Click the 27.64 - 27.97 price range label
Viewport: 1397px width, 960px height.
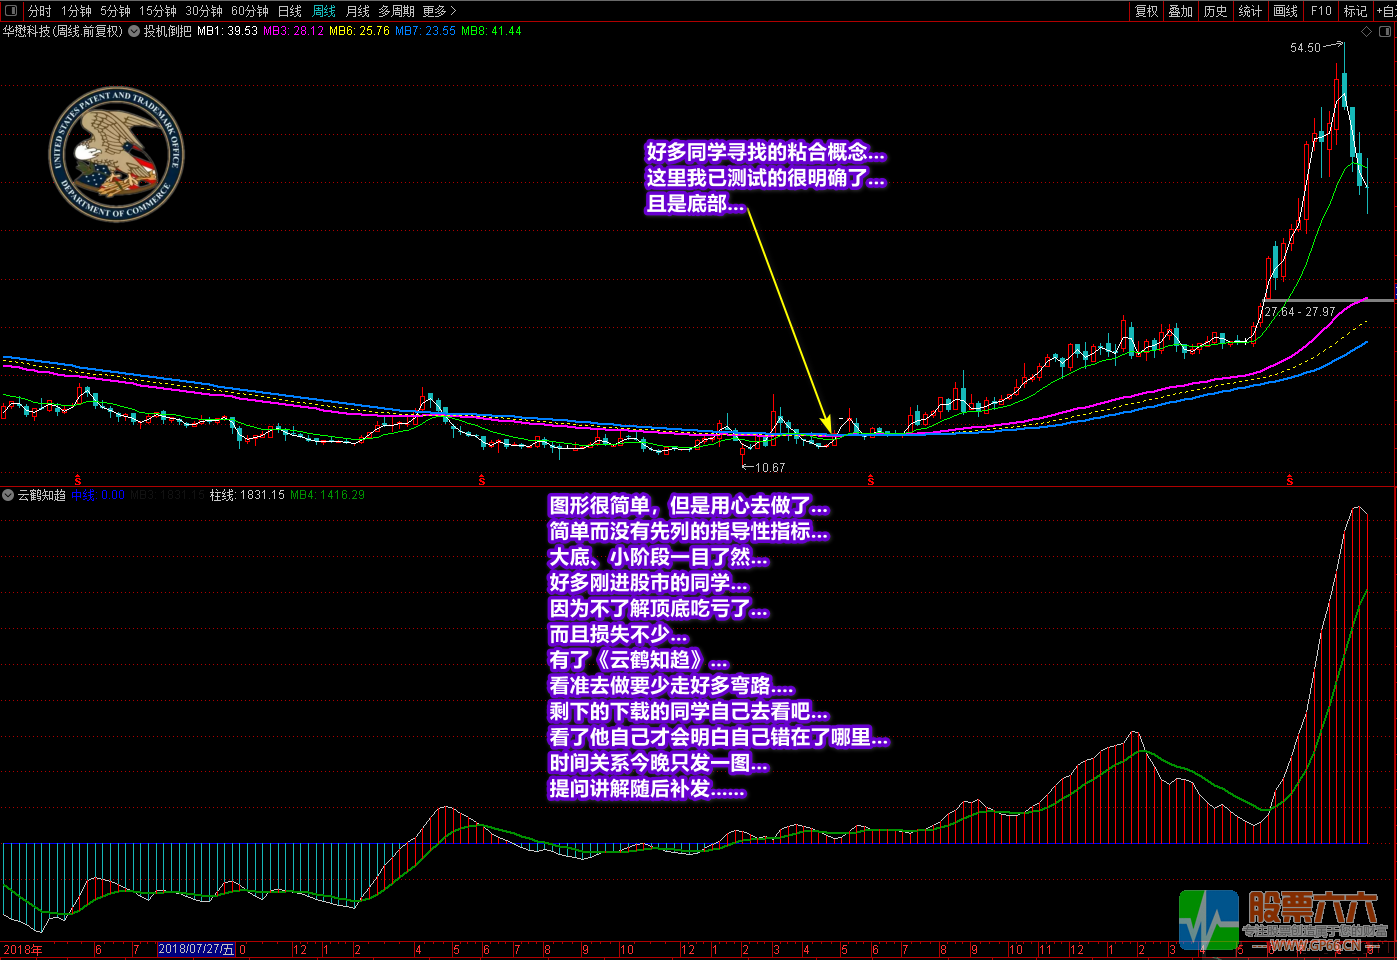coord(1300,311)
